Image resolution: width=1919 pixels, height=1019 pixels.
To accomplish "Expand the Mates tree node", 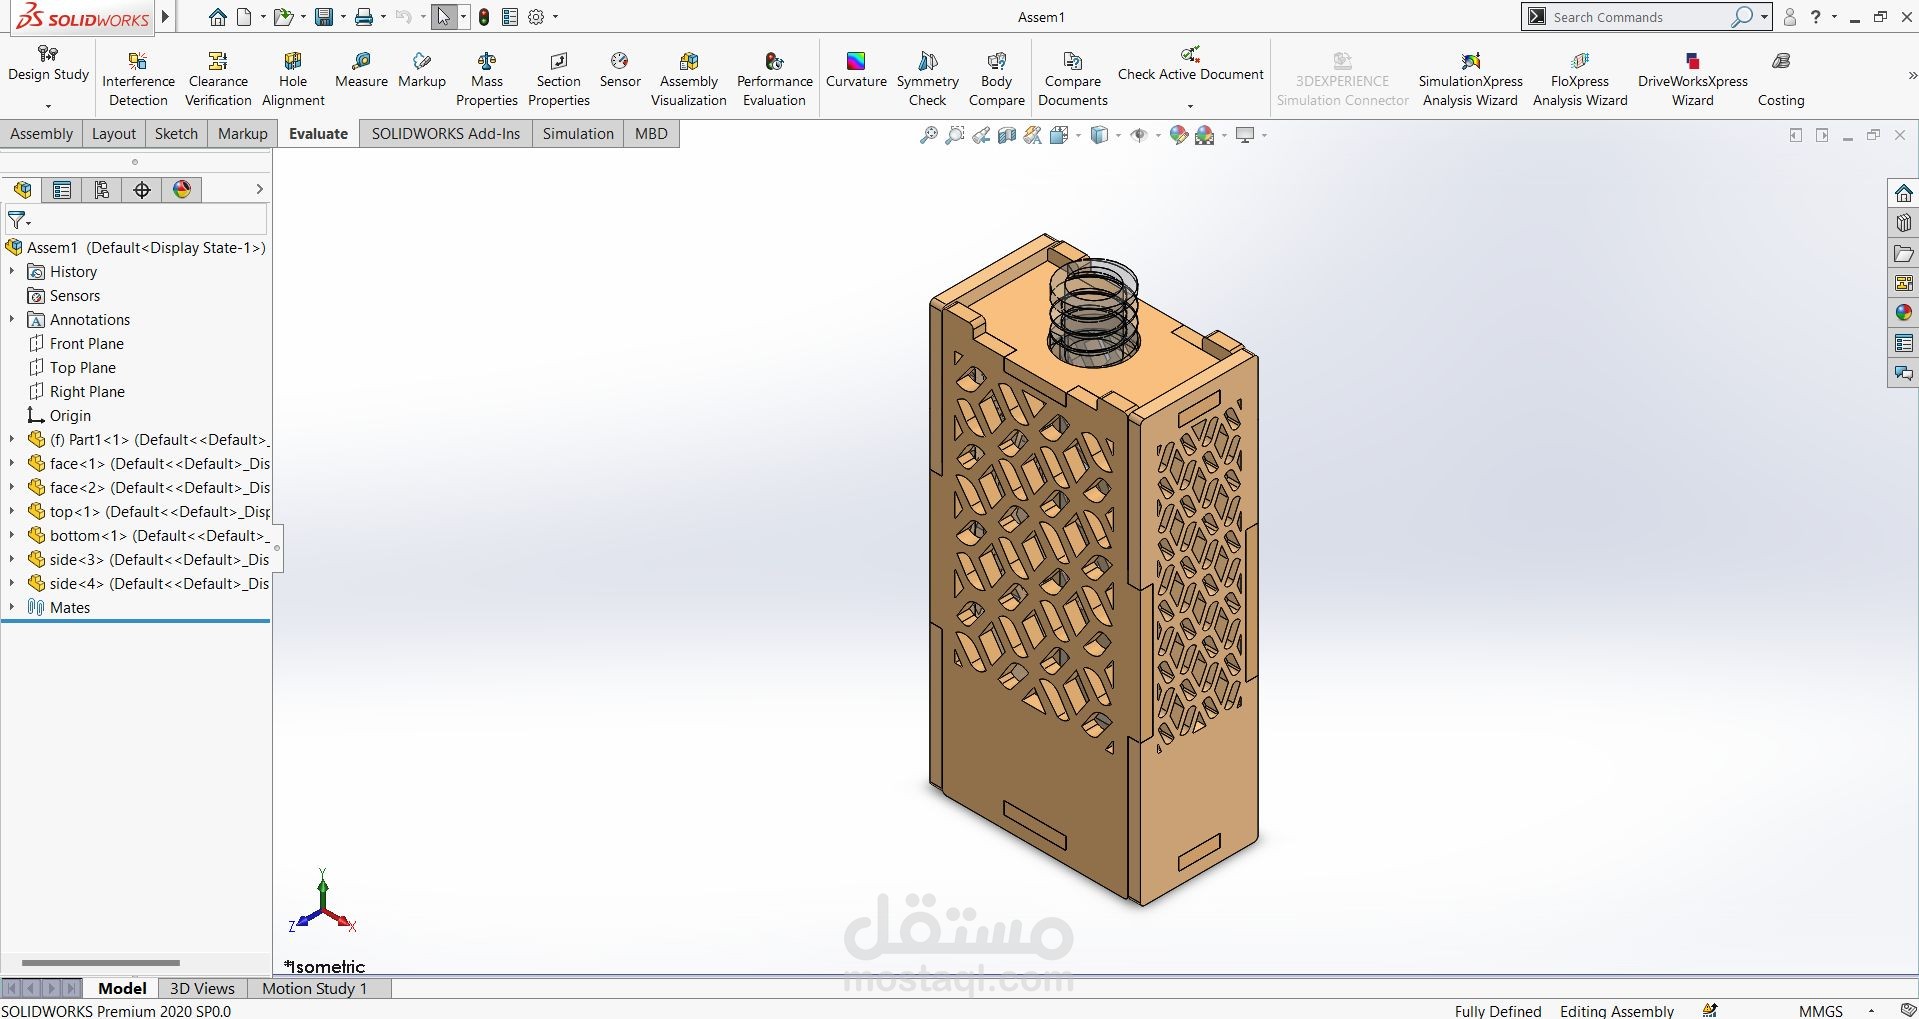I will tap(11, 607).
